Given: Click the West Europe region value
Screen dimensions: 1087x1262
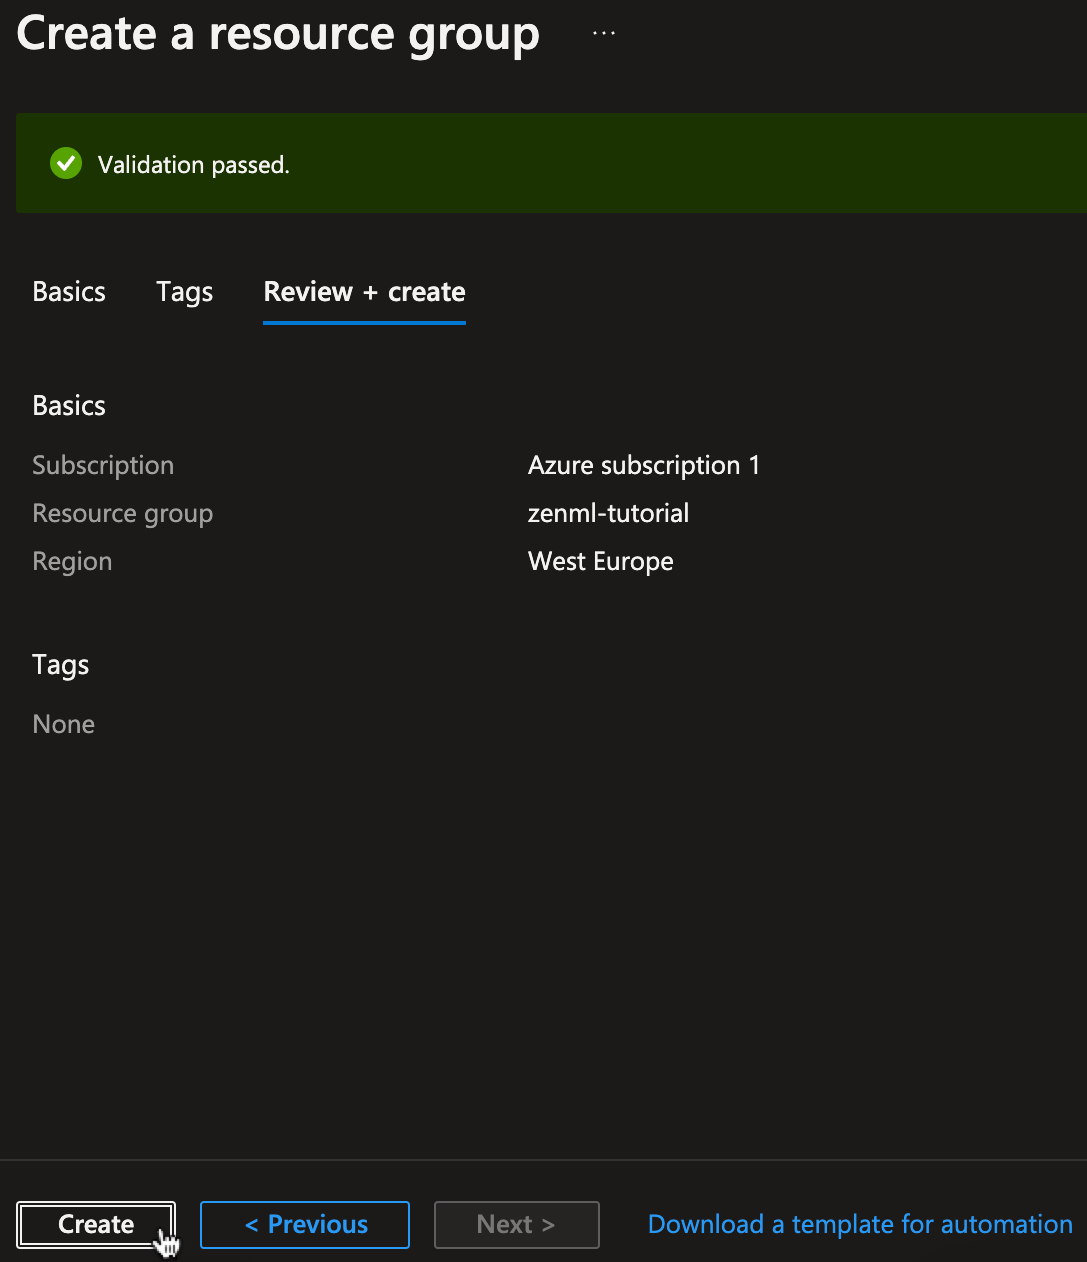Looking at the screenshot, I should 600,562.
